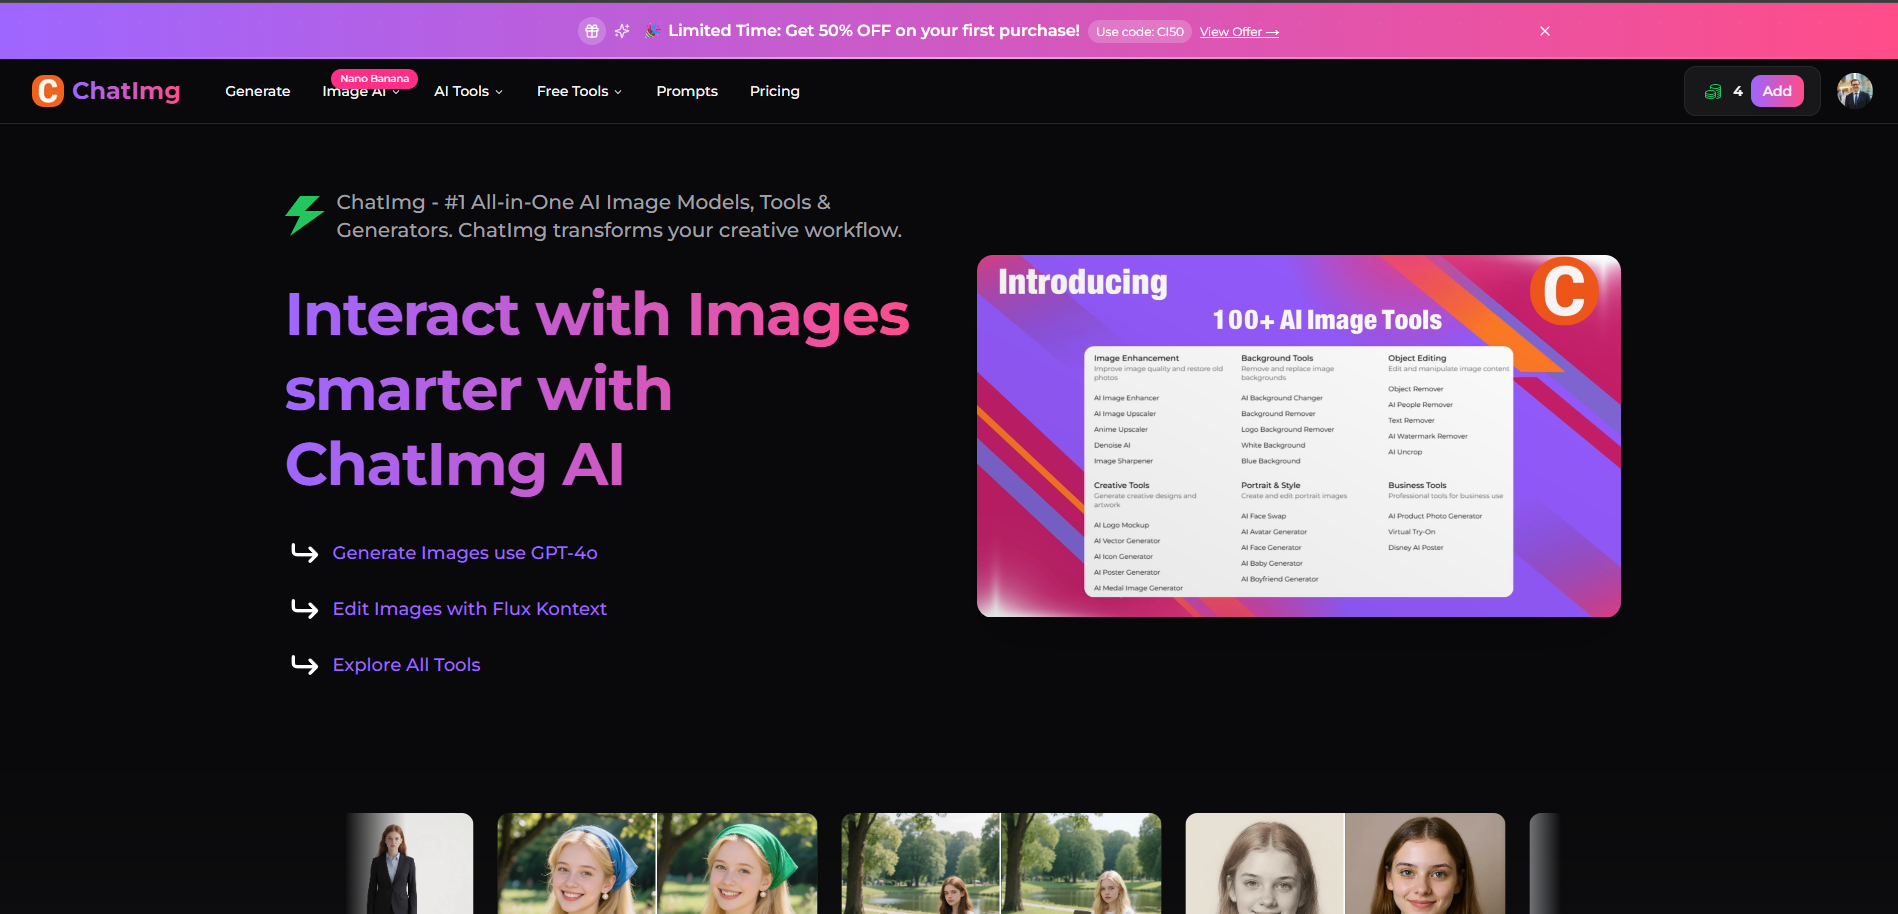Open the View Offer link
This screenshot has width=1898, height=914.
pyautogui.click(x=1238, y=31)
